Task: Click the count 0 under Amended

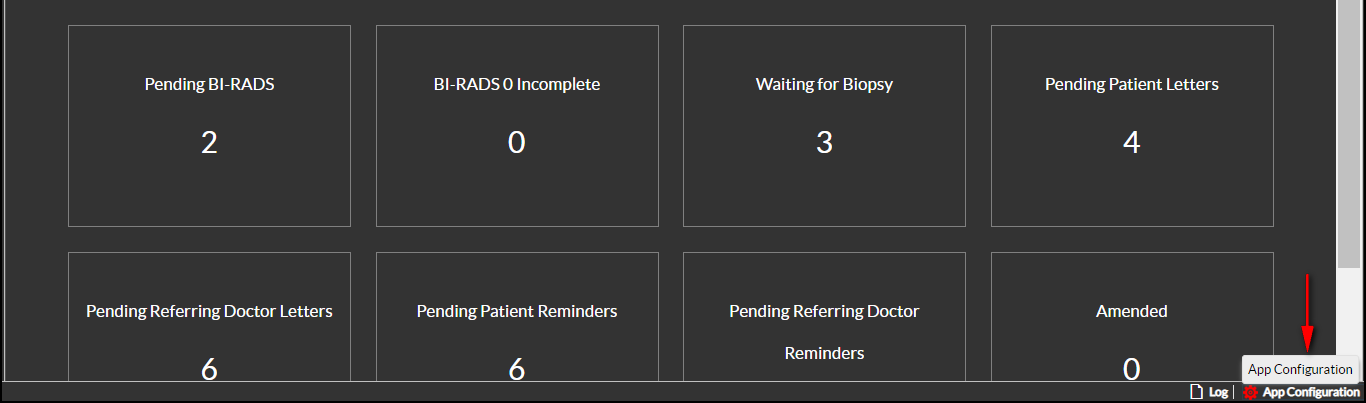Action: 1132,369
